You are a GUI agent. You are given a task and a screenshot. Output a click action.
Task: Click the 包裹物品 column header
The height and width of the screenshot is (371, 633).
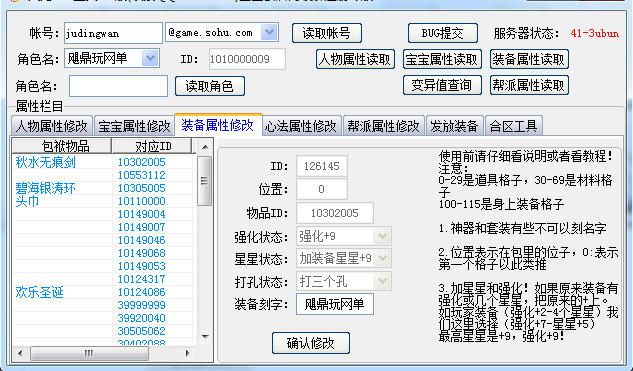[62, 146]
